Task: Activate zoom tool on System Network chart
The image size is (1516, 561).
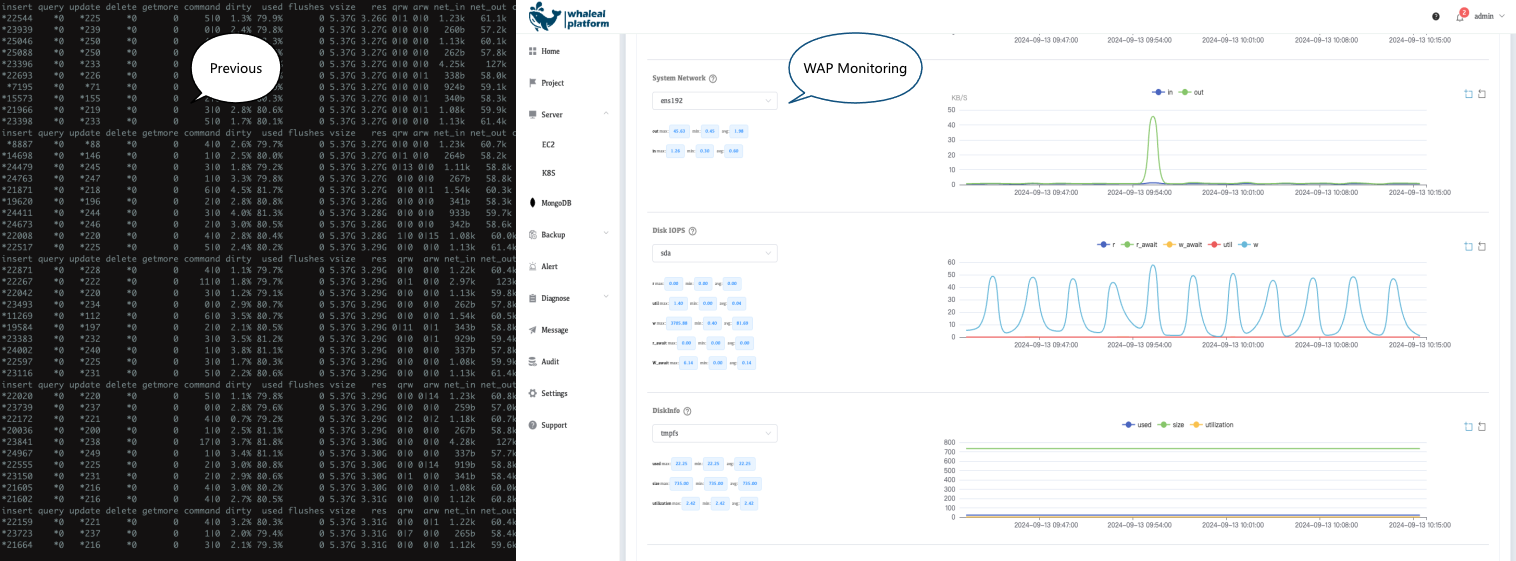Action: pyautogui.click(x=1468, y=94)
